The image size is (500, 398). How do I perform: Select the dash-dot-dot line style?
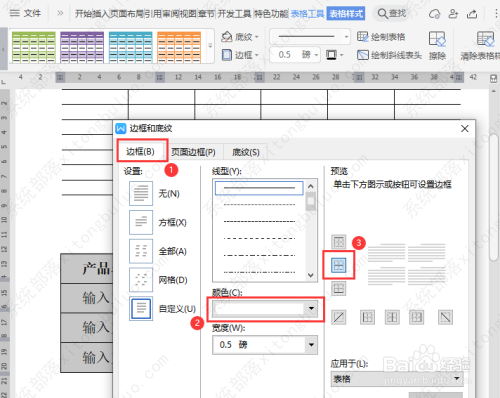pyautogui.click(x=259, y=272)
